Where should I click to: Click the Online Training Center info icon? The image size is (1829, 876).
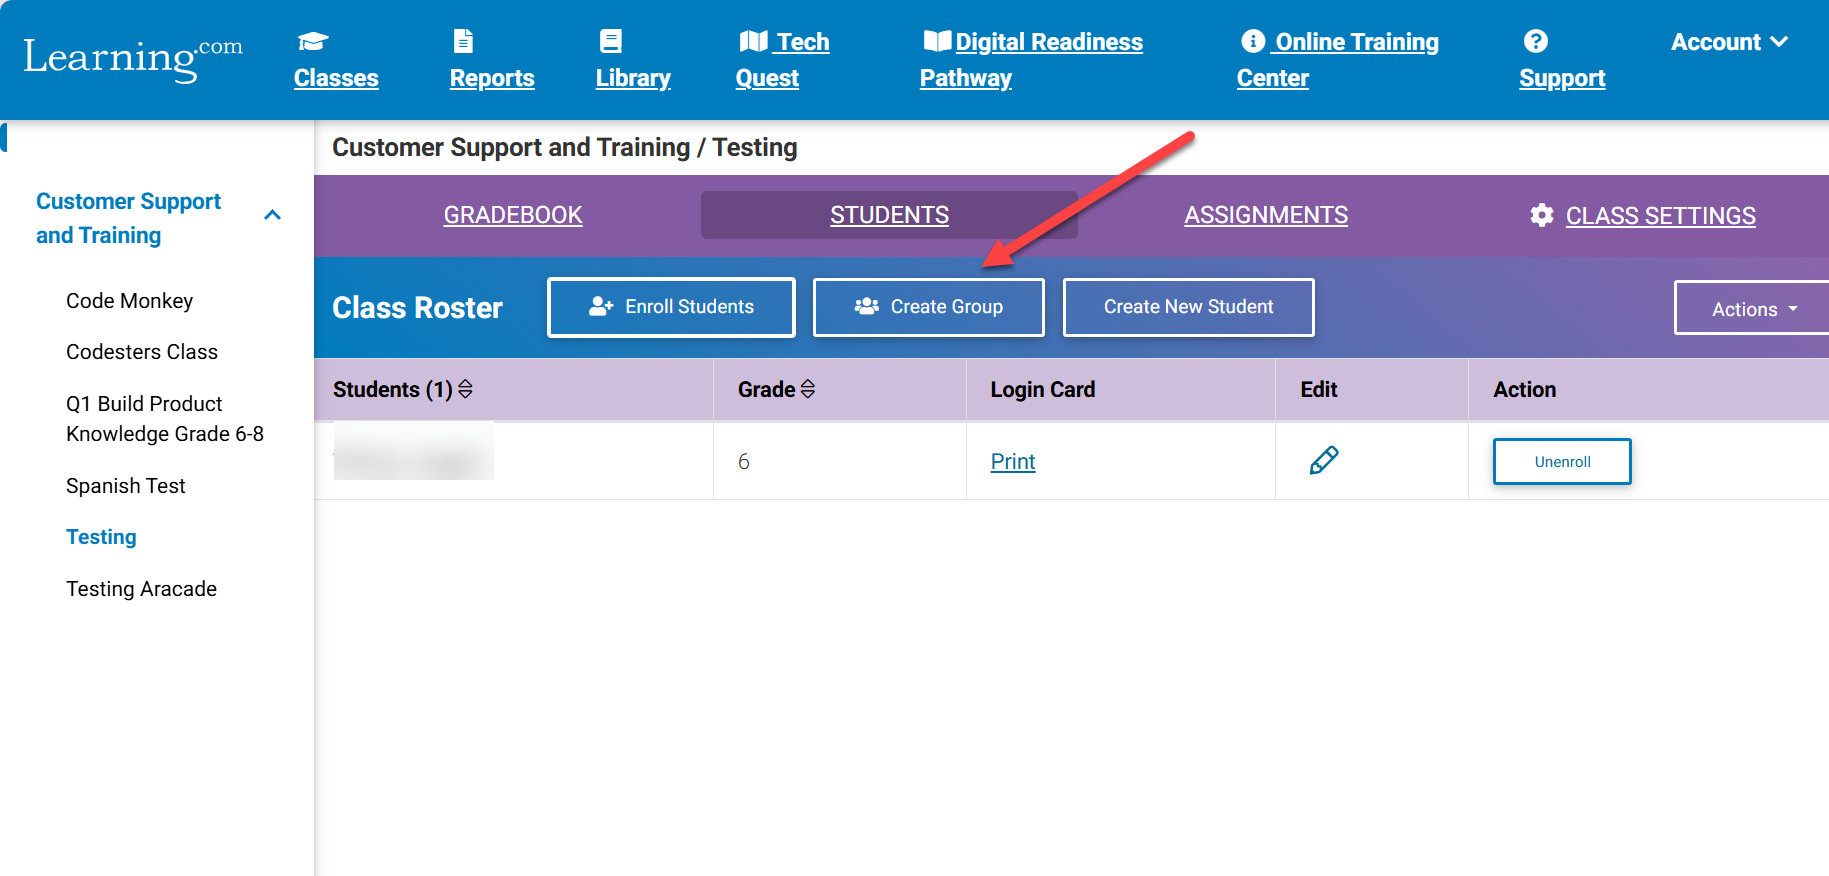pyautogui.click(x=1252, y=41)
